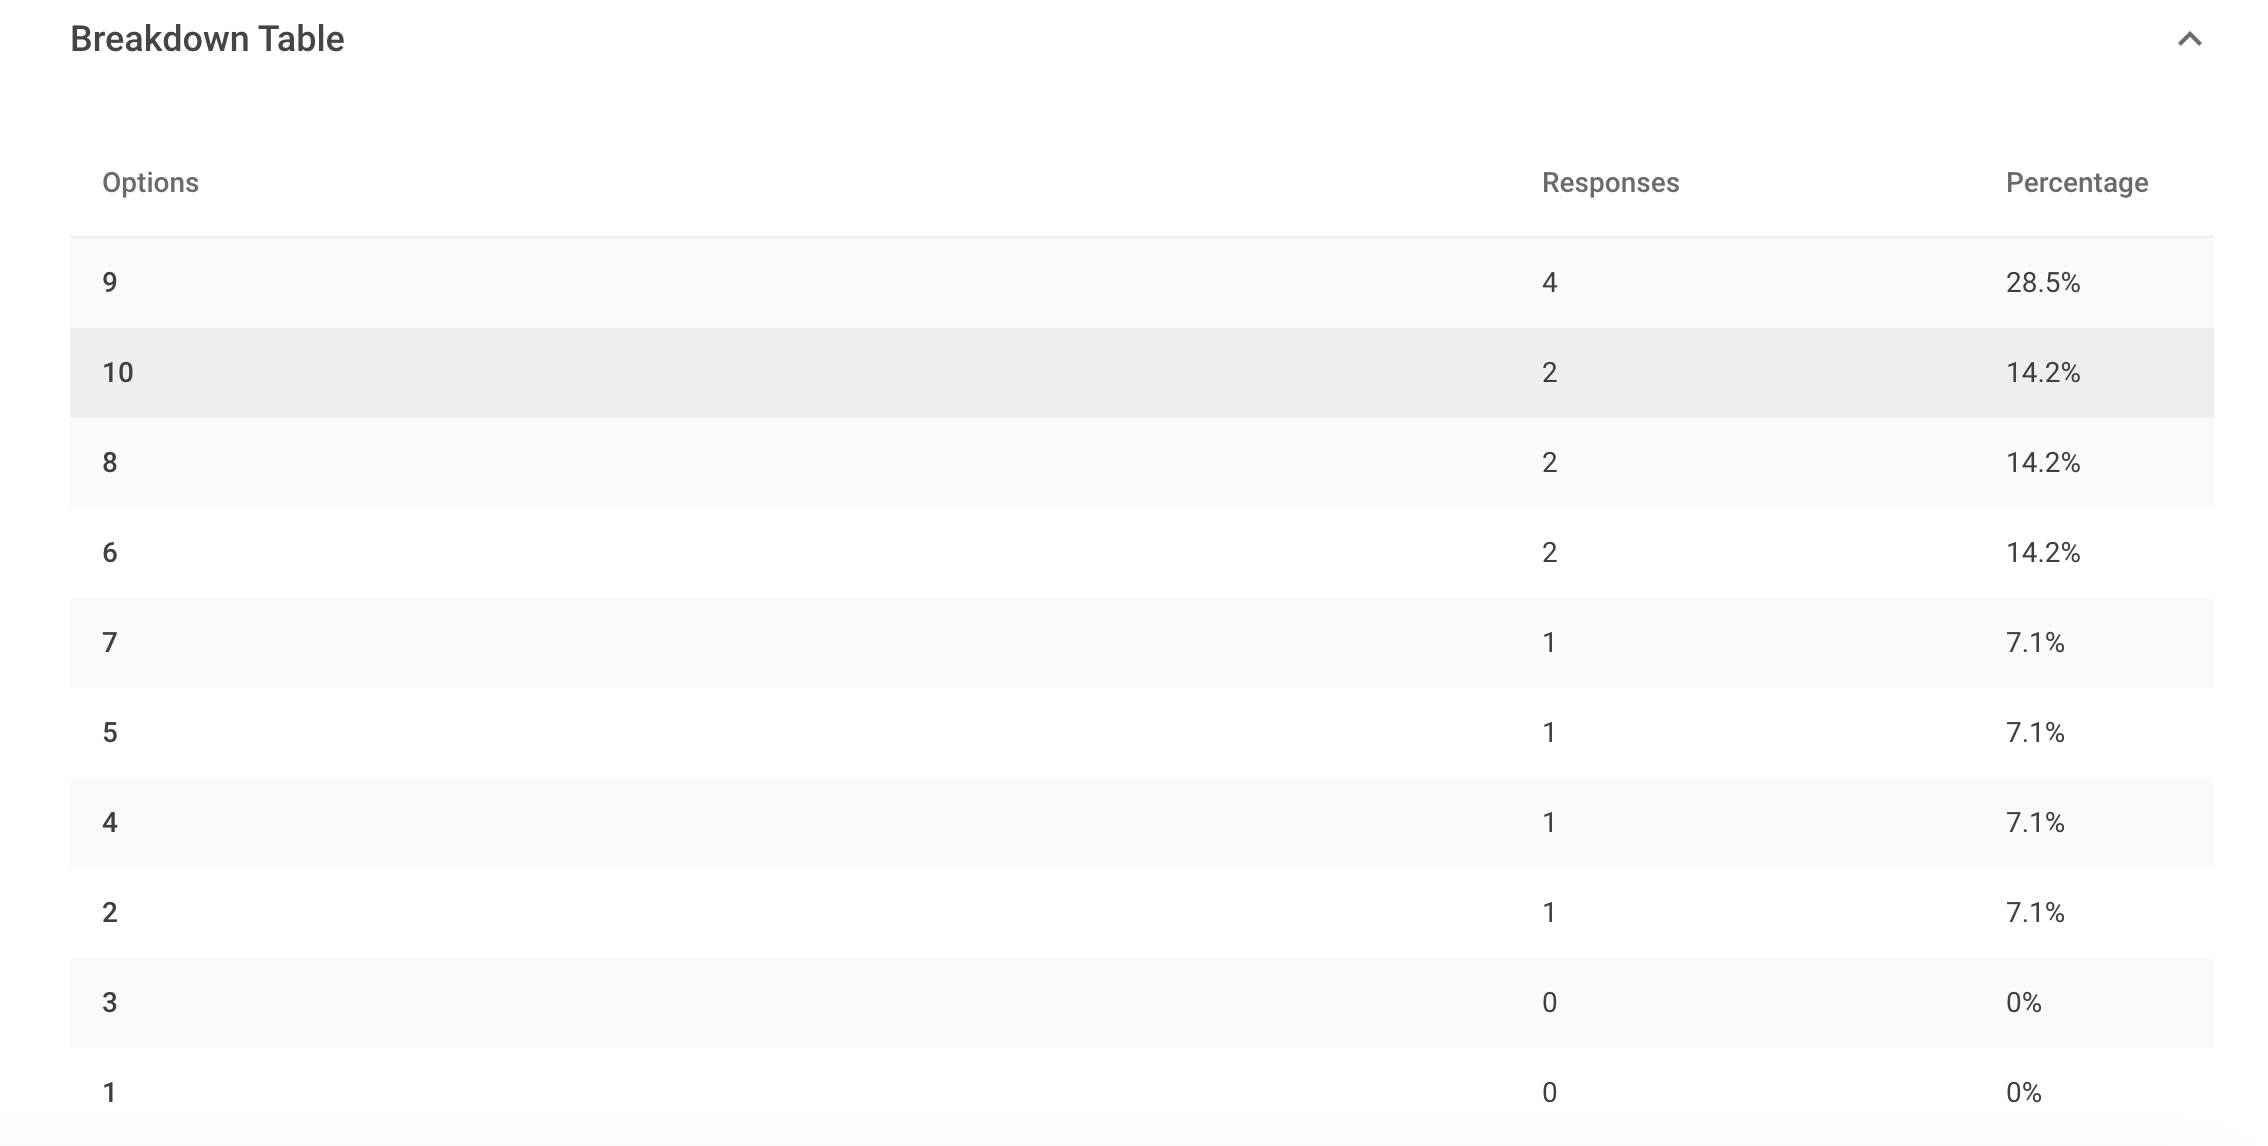
Task: Click the response count for option 1
Action: (1549, 1093)
